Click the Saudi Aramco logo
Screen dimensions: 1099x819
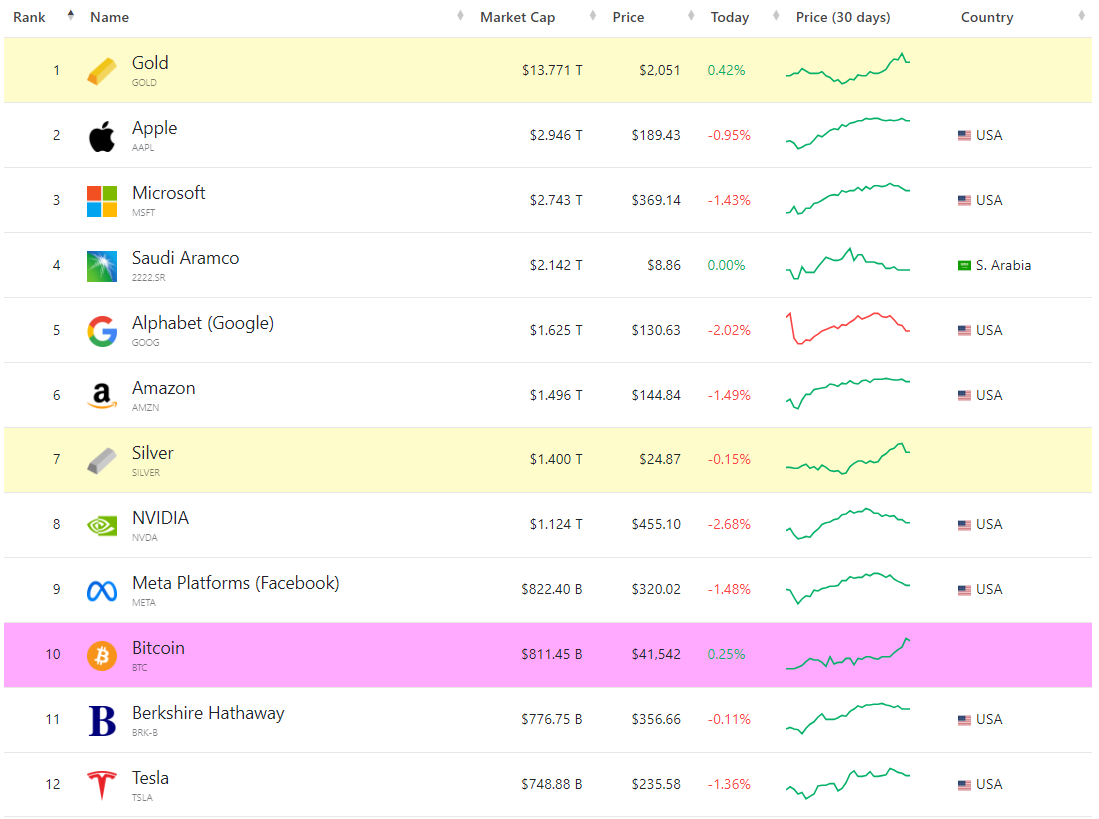coord(102,266)
